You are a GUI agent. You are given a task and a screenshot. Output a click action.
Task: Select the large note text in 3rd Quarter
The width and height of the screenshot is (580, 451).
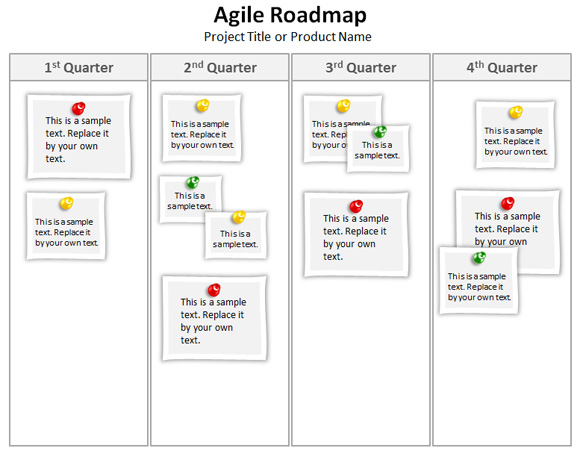coord(355,237)
